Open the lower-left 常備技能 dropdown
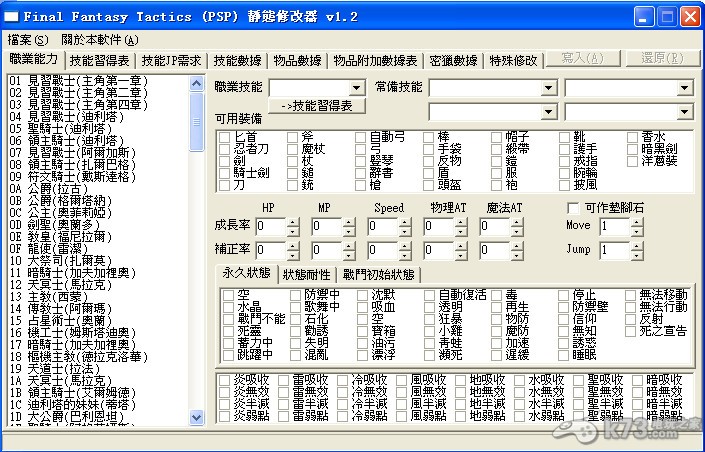705x452 pixels. tap(549, 112)
